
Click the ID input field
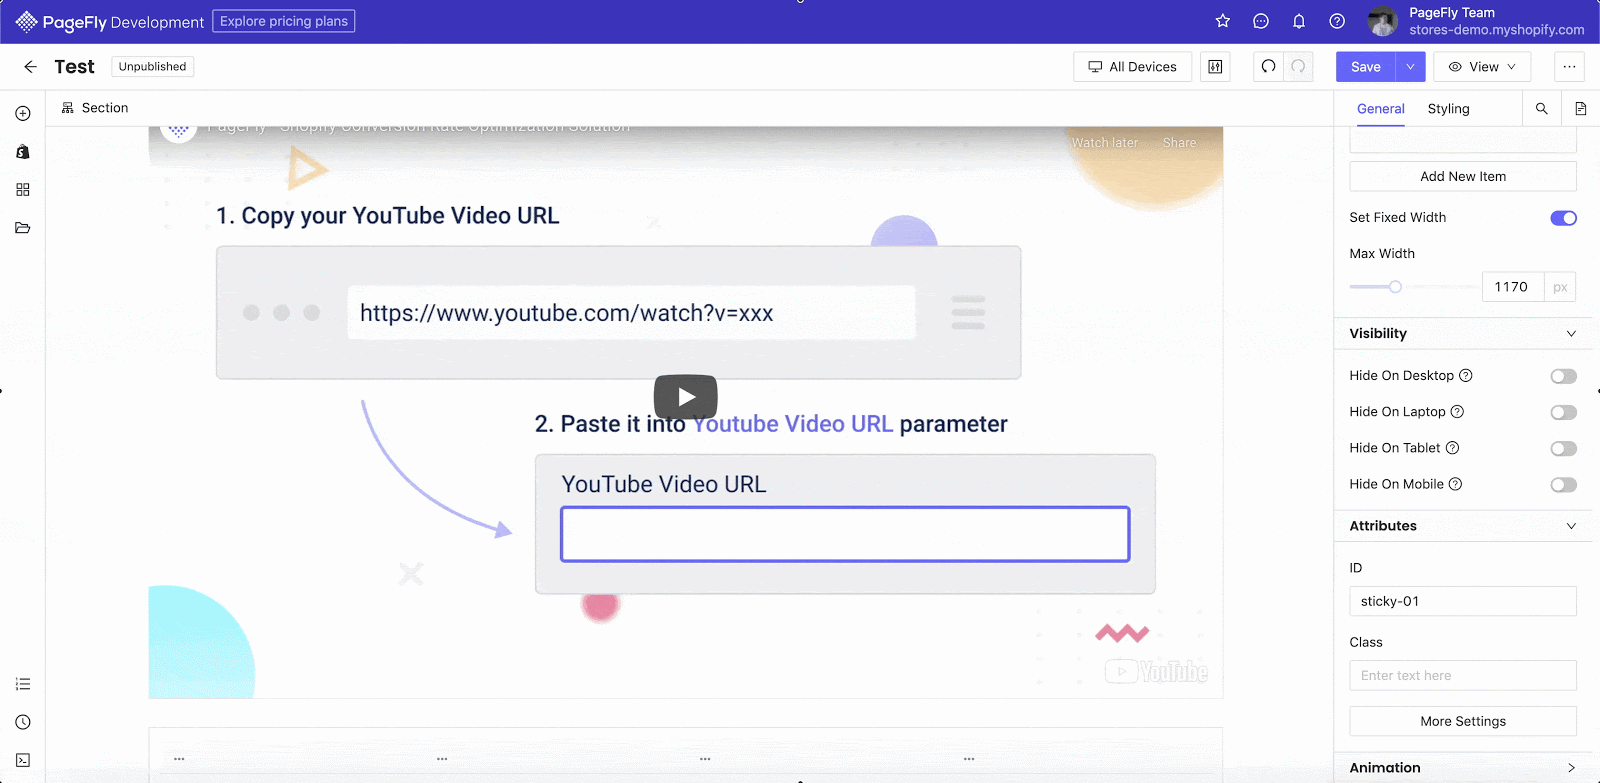pyautogui.click(x=1463, y=601)
